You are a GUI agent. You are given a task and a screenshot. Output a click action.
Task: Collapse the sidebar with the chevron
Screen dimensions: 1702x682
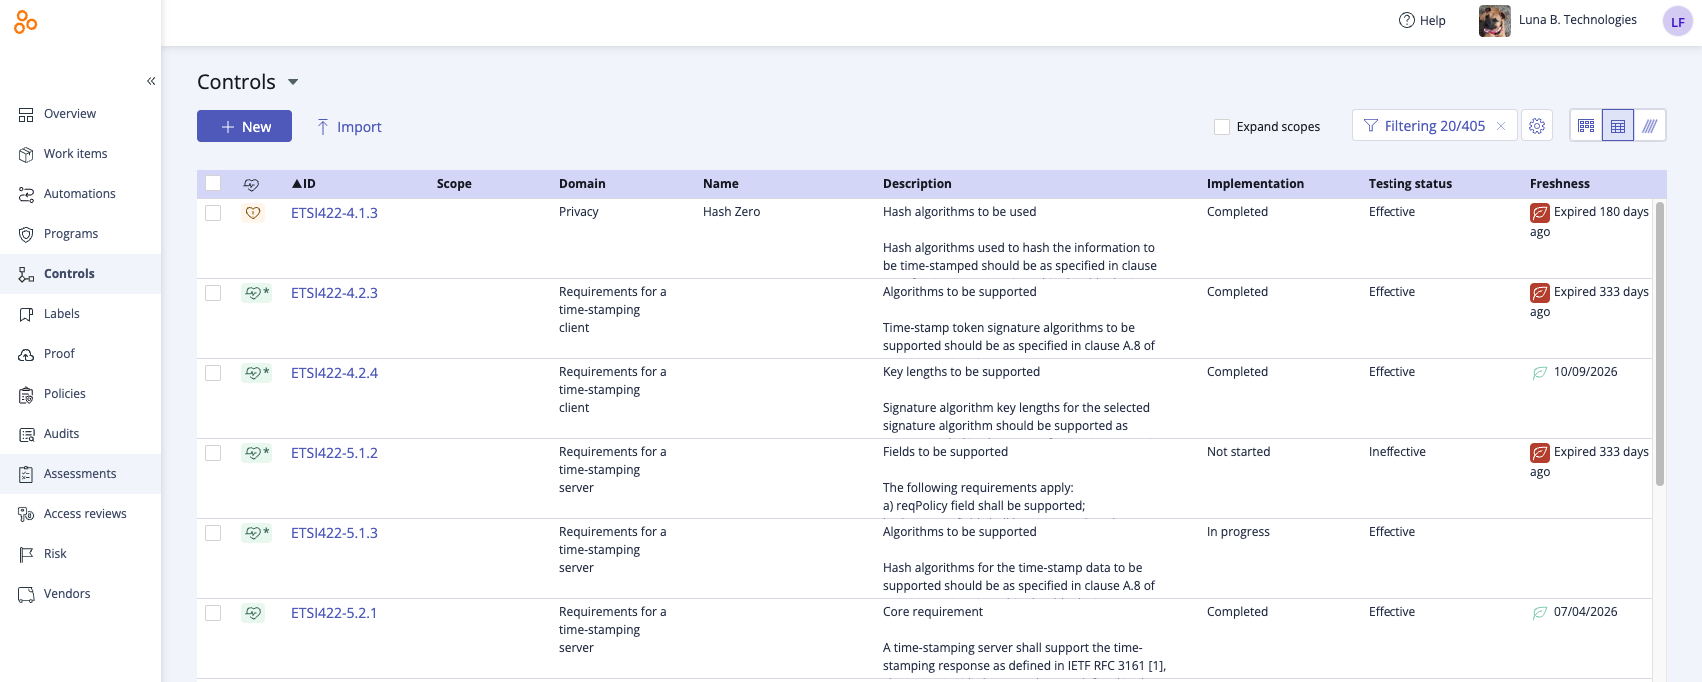tap(151, 80)
